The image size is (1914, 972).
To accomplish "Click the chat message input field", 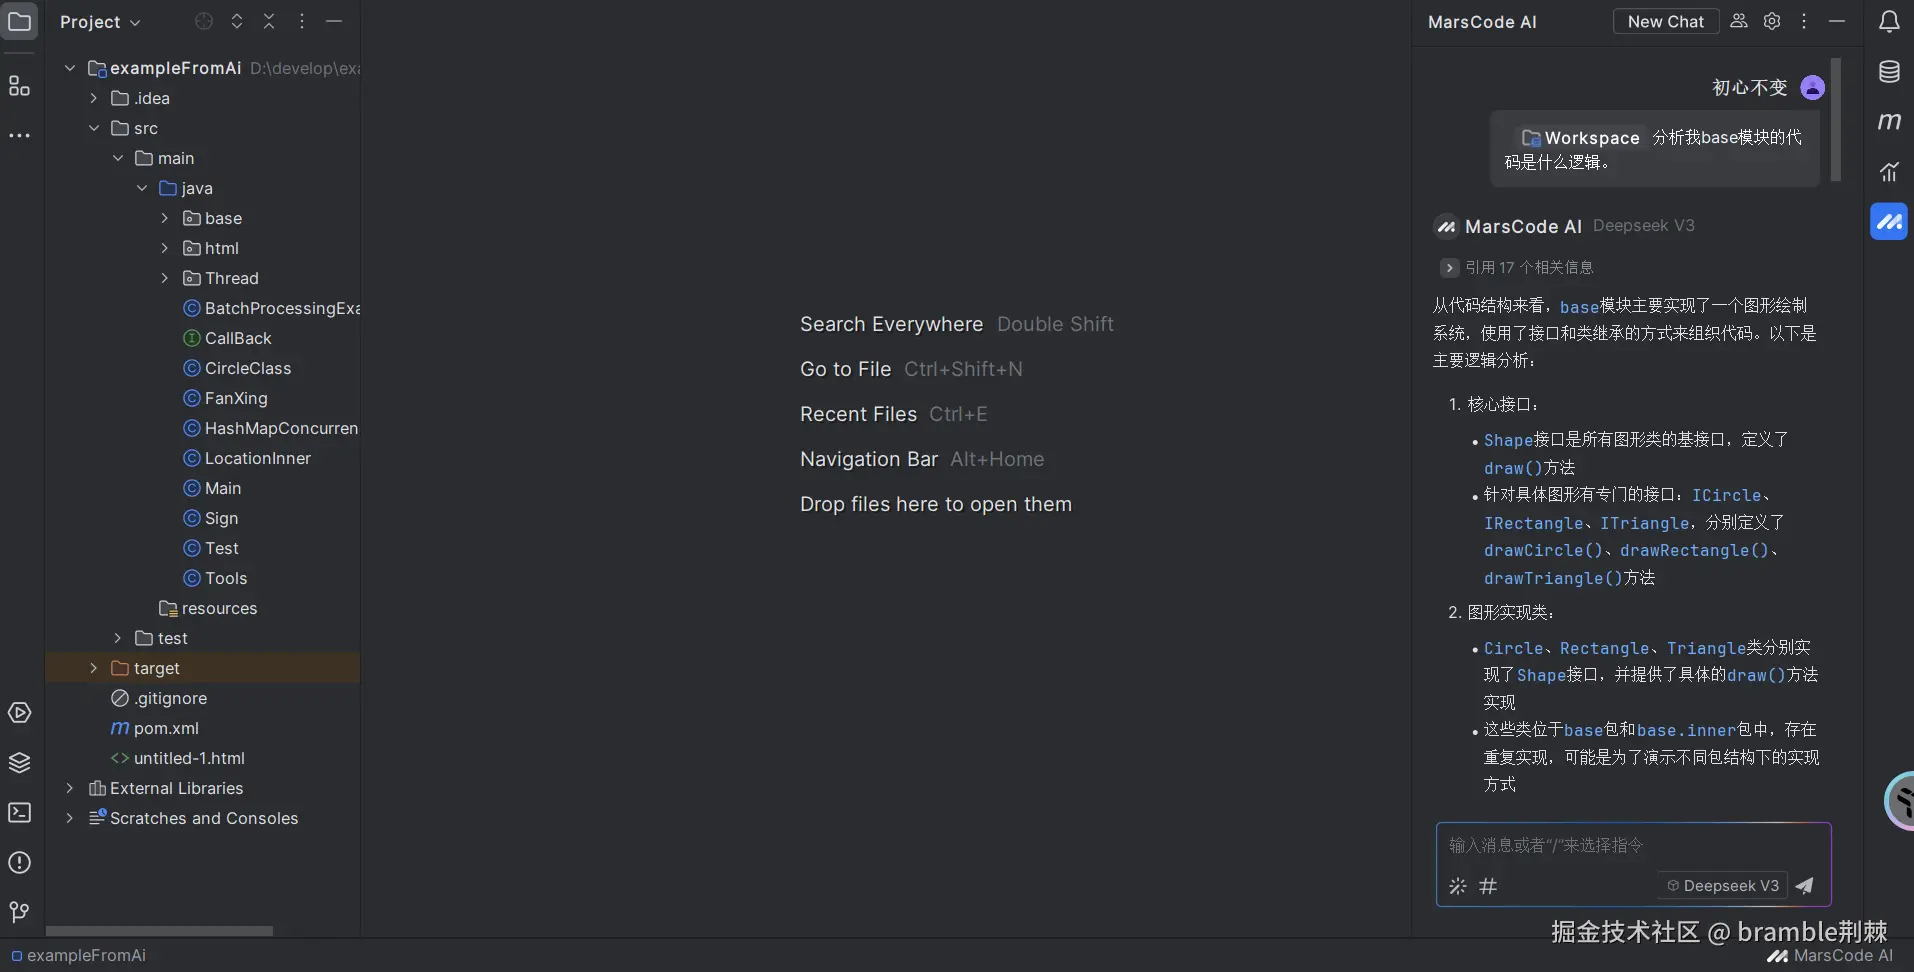I will coord(1632,846).
